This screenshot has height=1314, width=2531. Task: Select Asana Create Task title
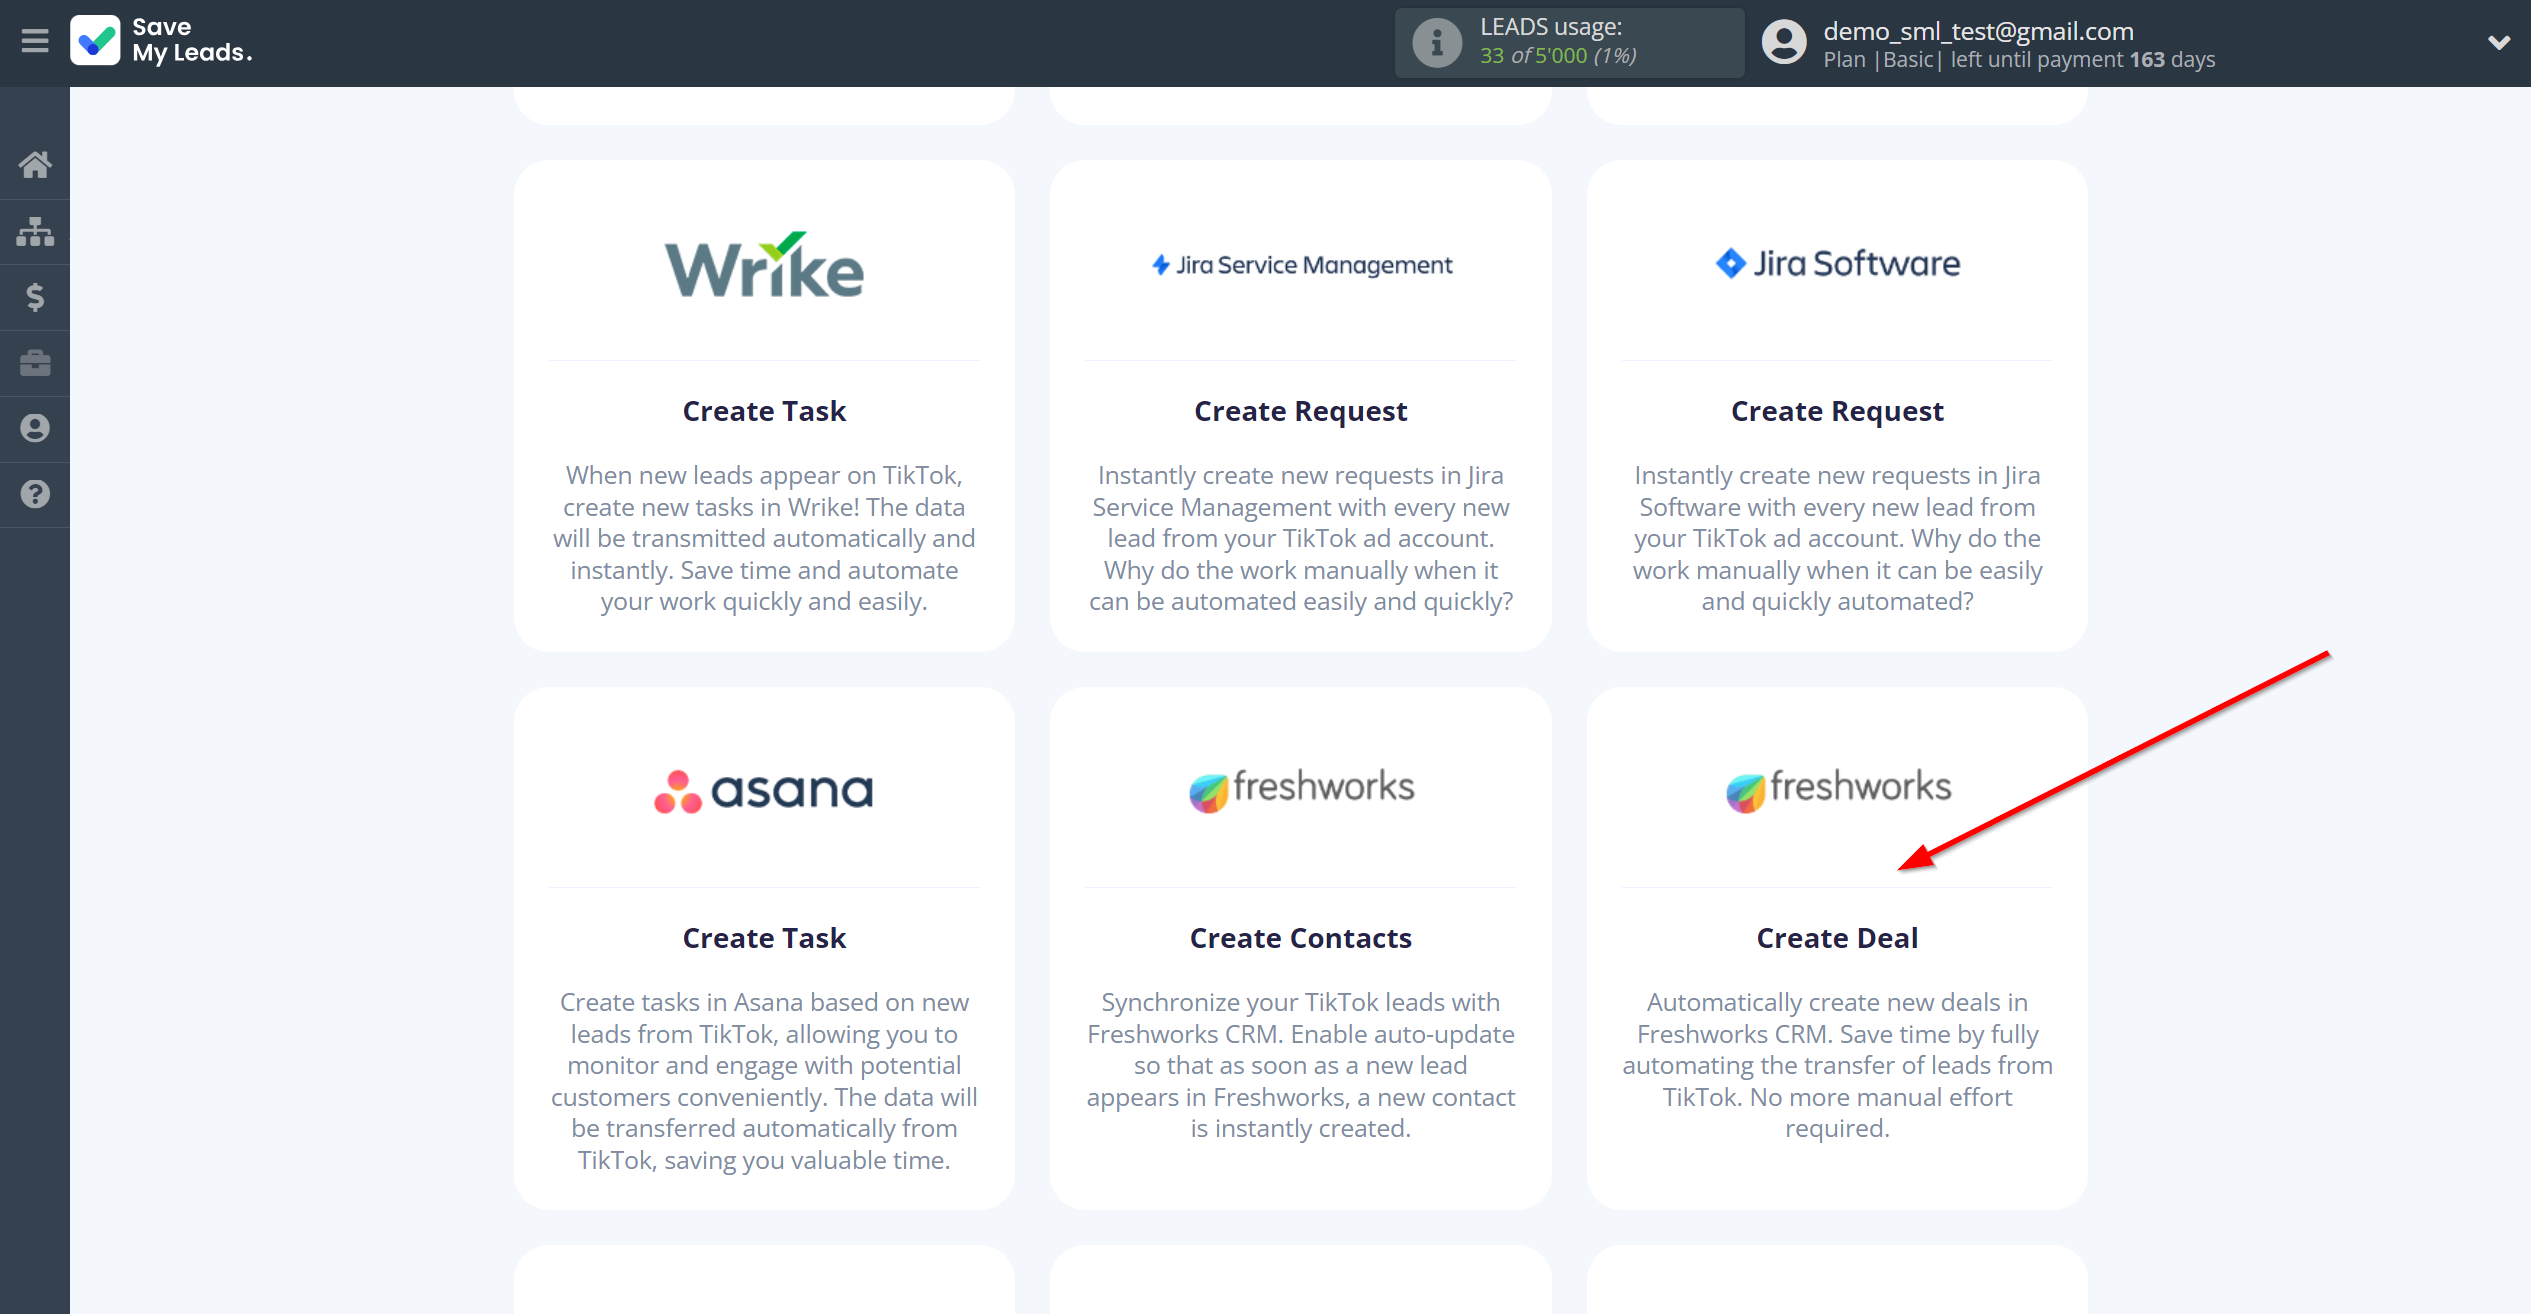click(x=764, y=938)
